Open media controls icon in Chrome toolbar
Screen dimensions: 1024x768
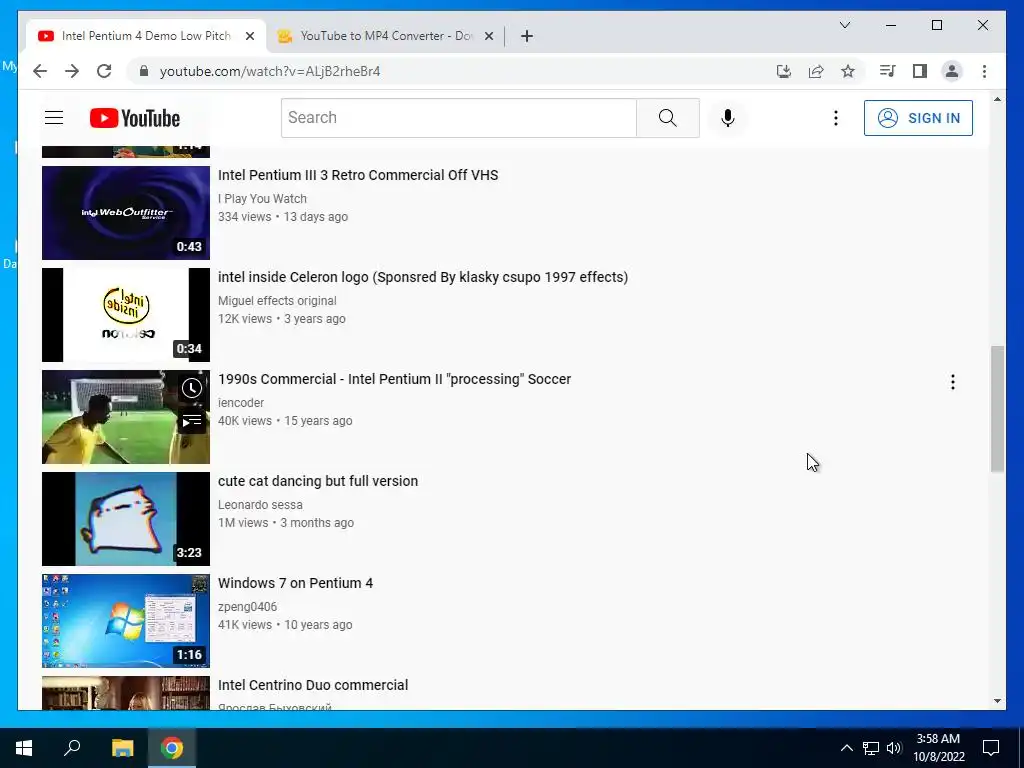[887, 71]
